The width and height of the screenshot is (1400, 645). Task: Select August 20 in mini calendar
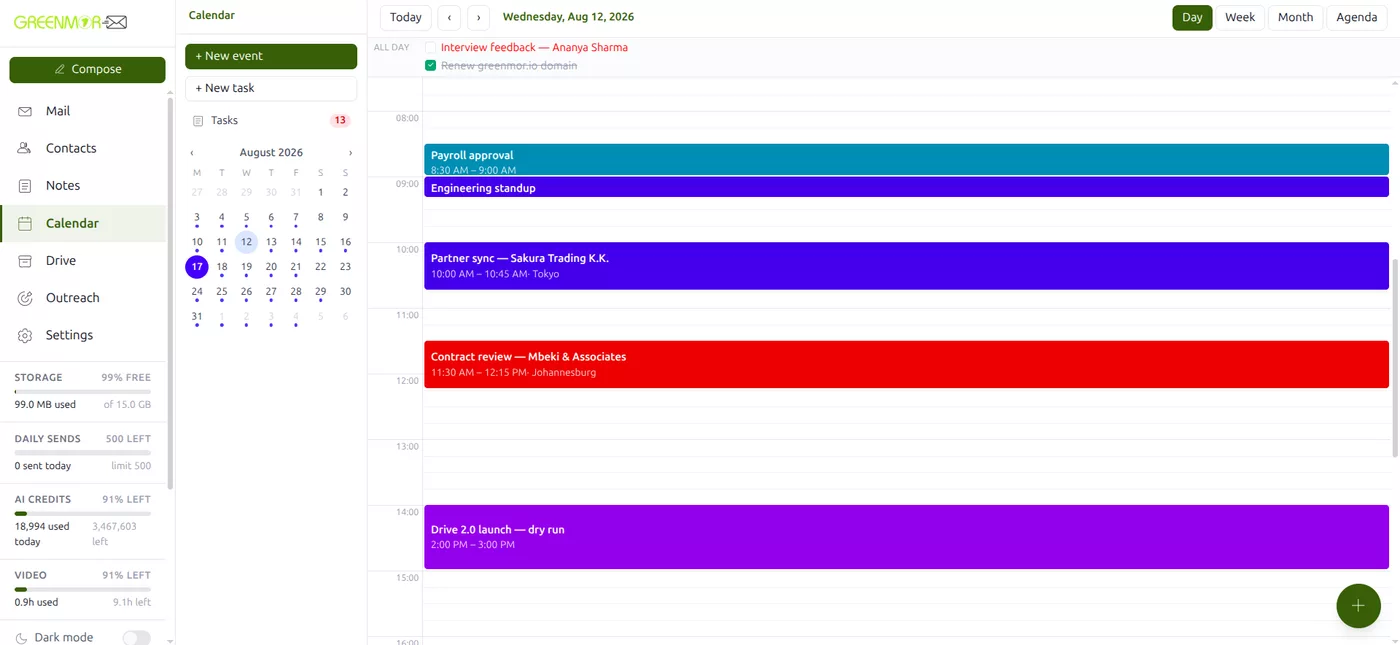[271, 267]
